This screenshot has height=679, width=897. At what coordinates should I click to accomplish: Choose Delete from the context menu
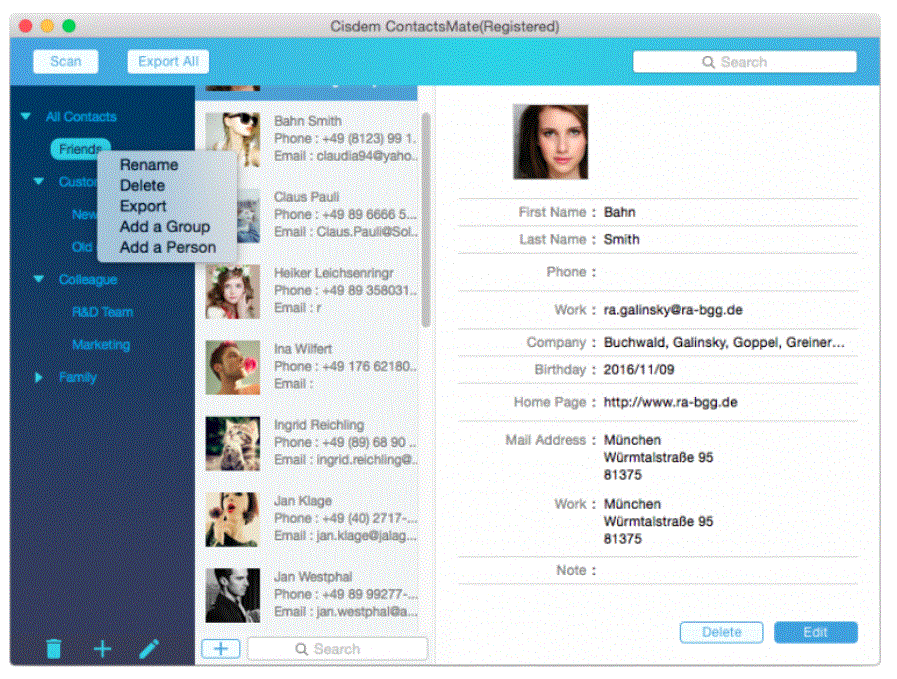tap(142, 185)
